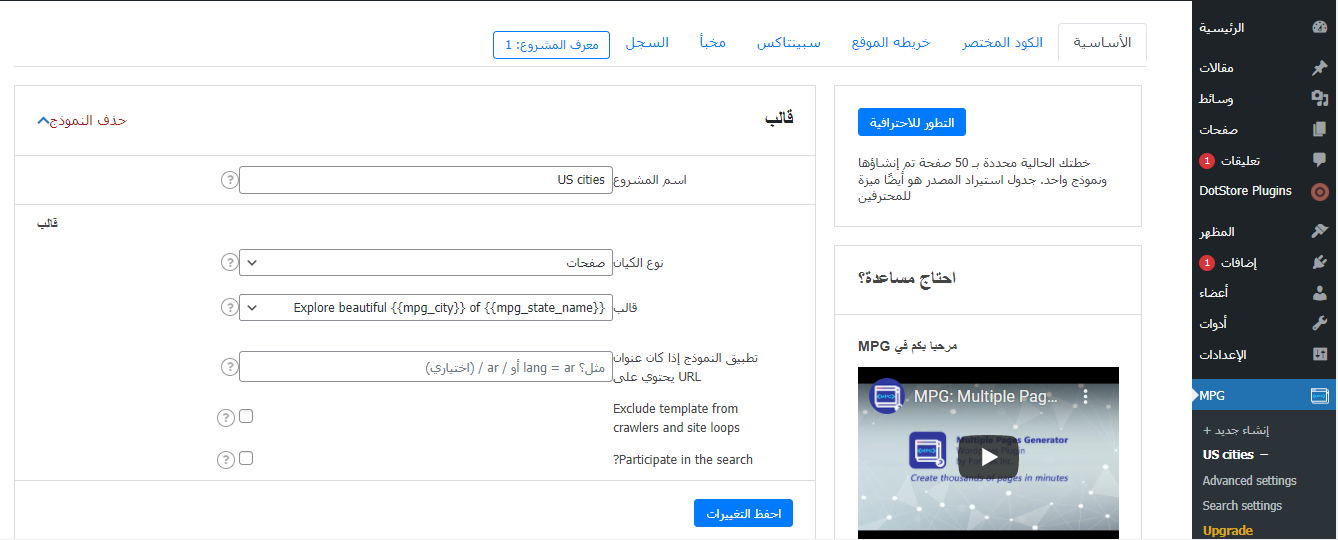Screen dimensions: 1338x540
Task: Toggle Participate in the search checkbox
Action: tap(246, 458)
